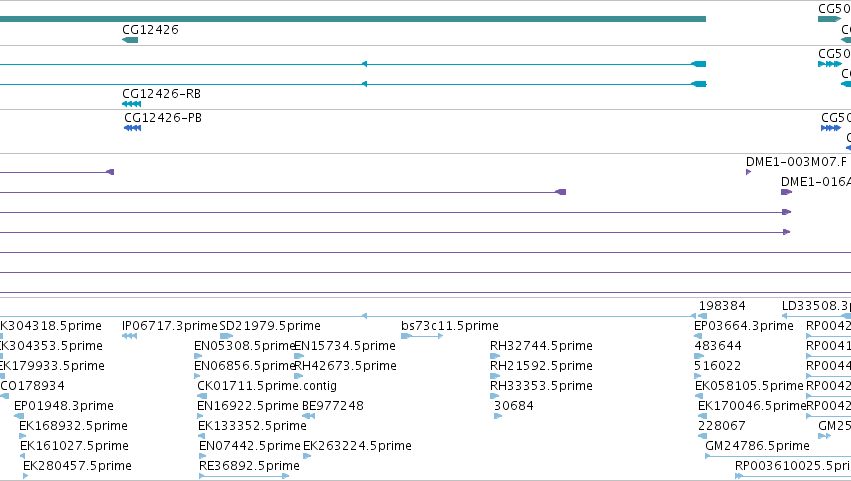The height and width of the screenshot is (481, 851).
Task: Click the EN15734.5prime EST label
Action: pos(345,346)
